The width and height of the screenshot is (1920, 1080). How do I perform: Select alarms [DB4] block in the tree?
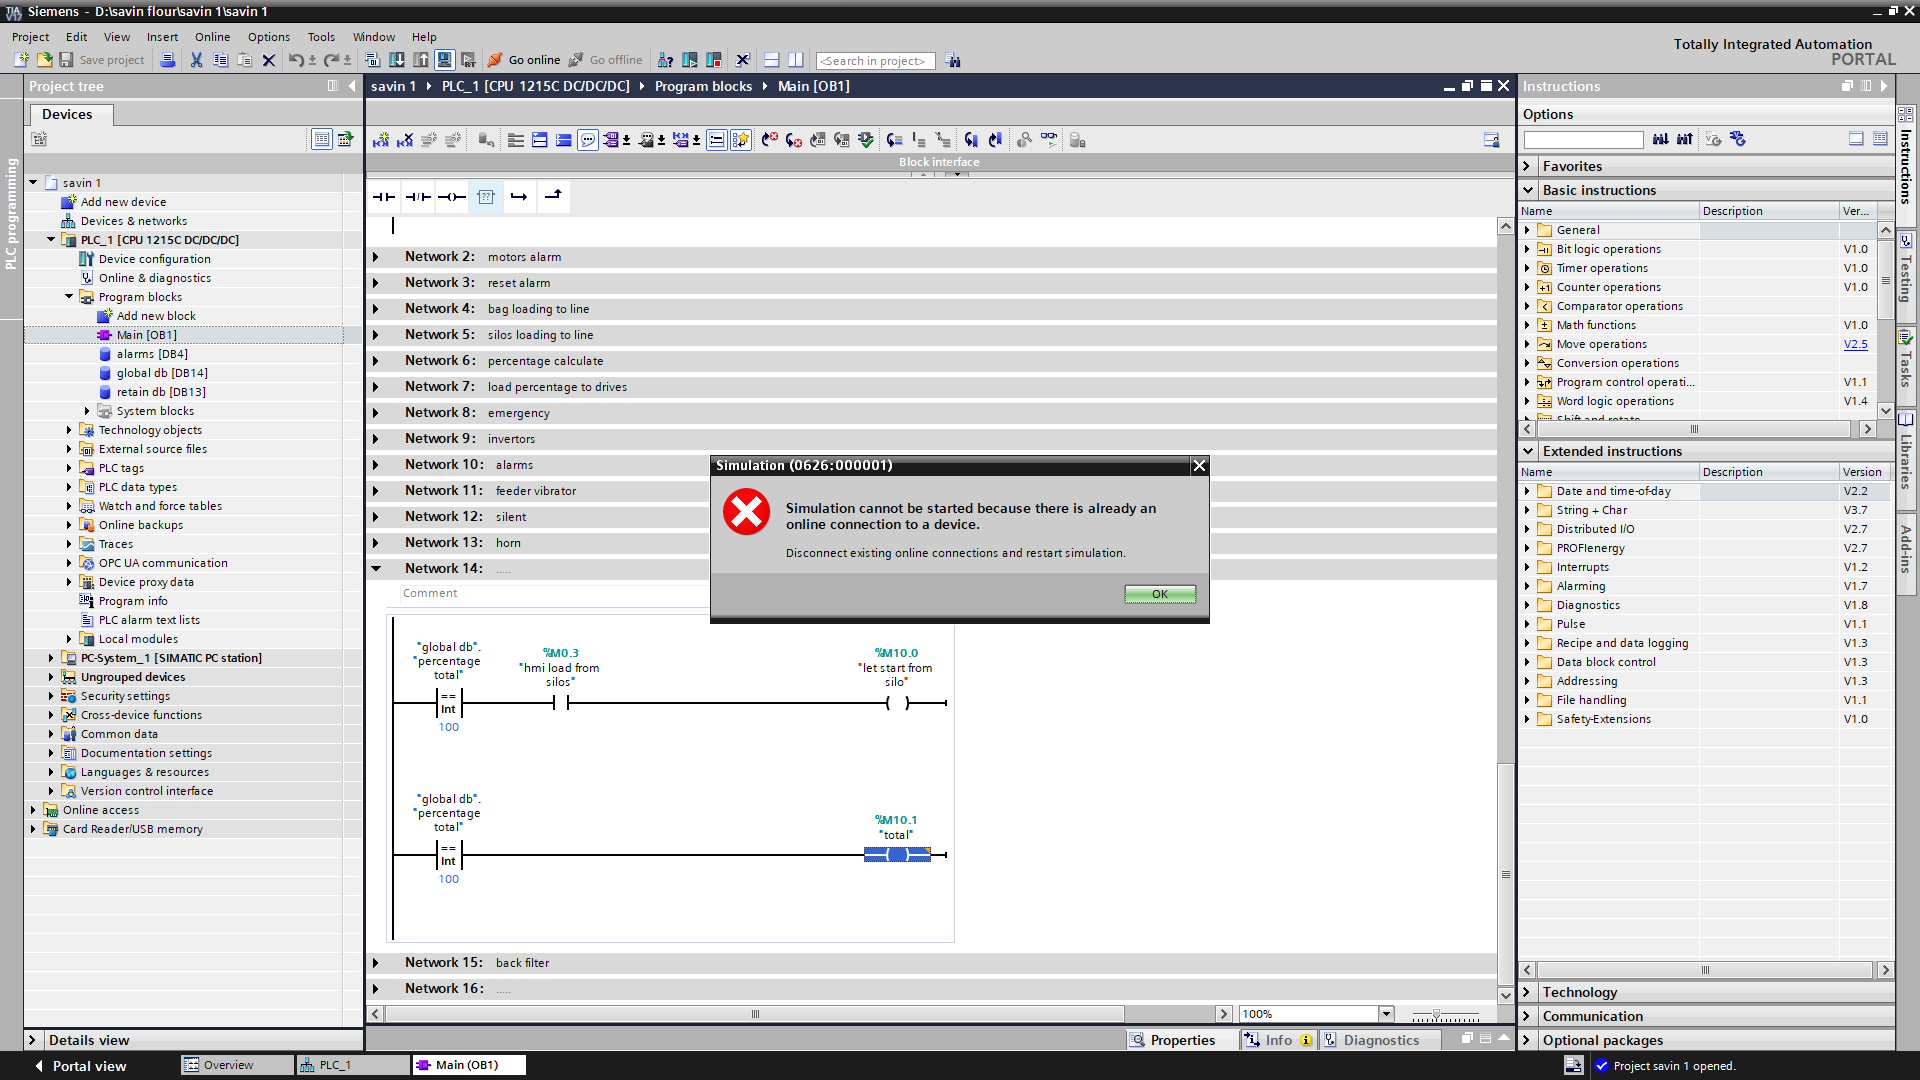click(151, 354)
